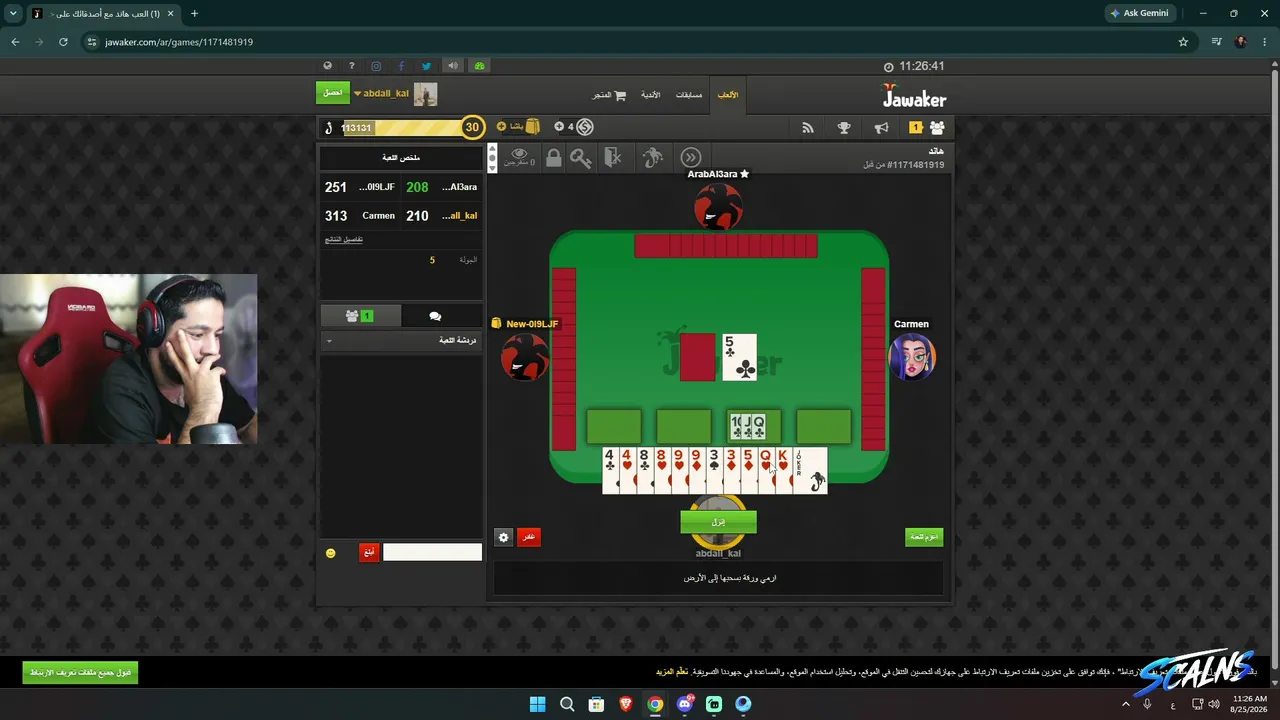Viewport: 1280px width, 720px height.
Task: Open the تفاصيل النتائج results details link
Action: coord(344,240)
